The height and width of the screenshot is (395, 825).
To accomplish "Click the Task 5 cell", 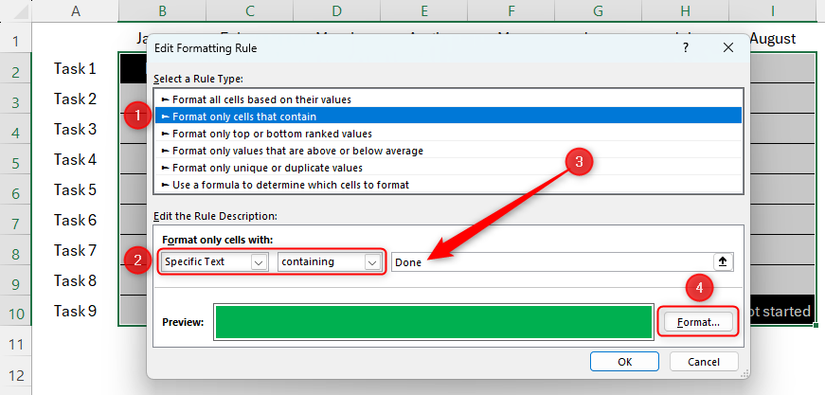I will tap(75, 189).
